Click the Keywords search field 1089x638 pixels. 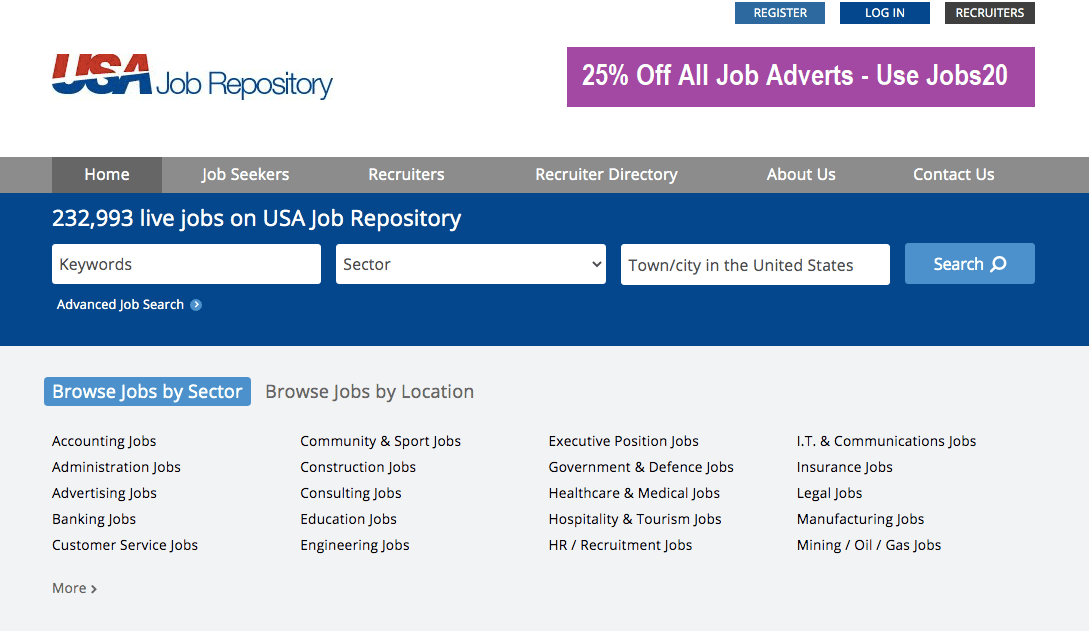[186, 264]
